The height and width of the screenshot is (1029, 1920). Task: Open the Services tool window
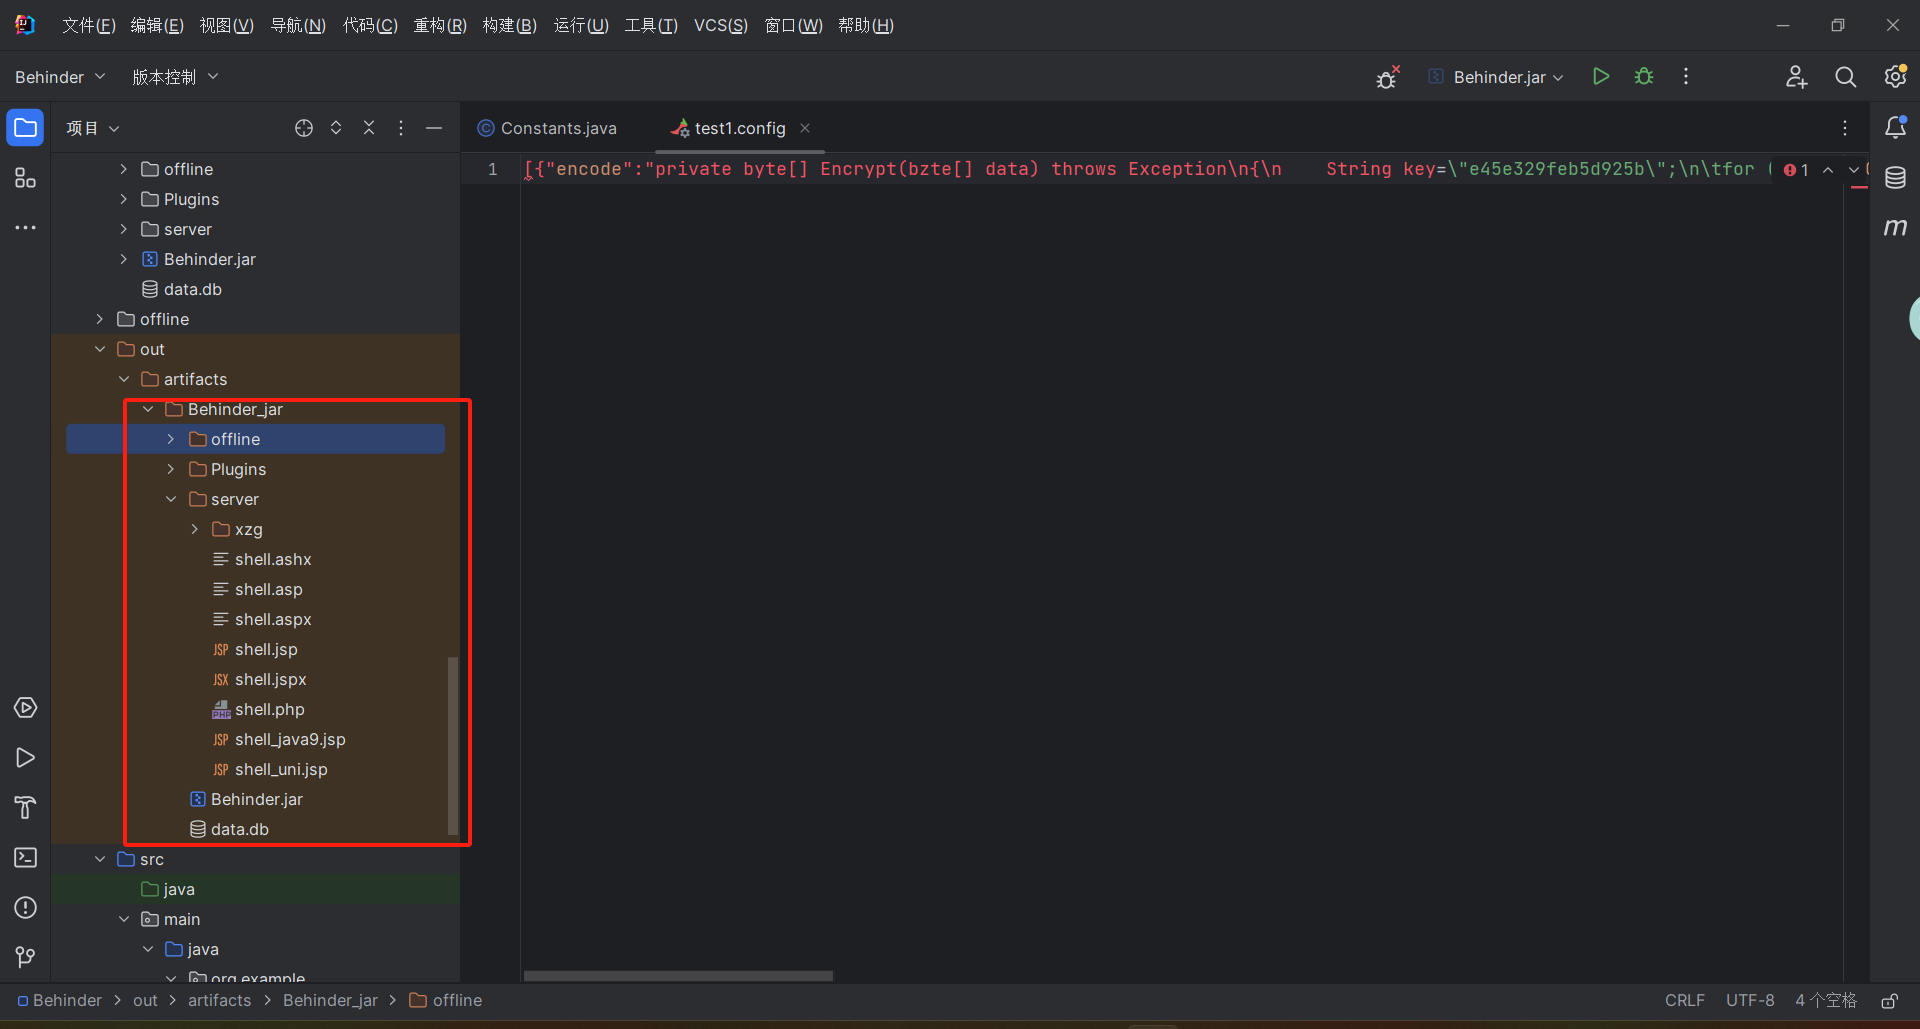click(x=25, y=708)
